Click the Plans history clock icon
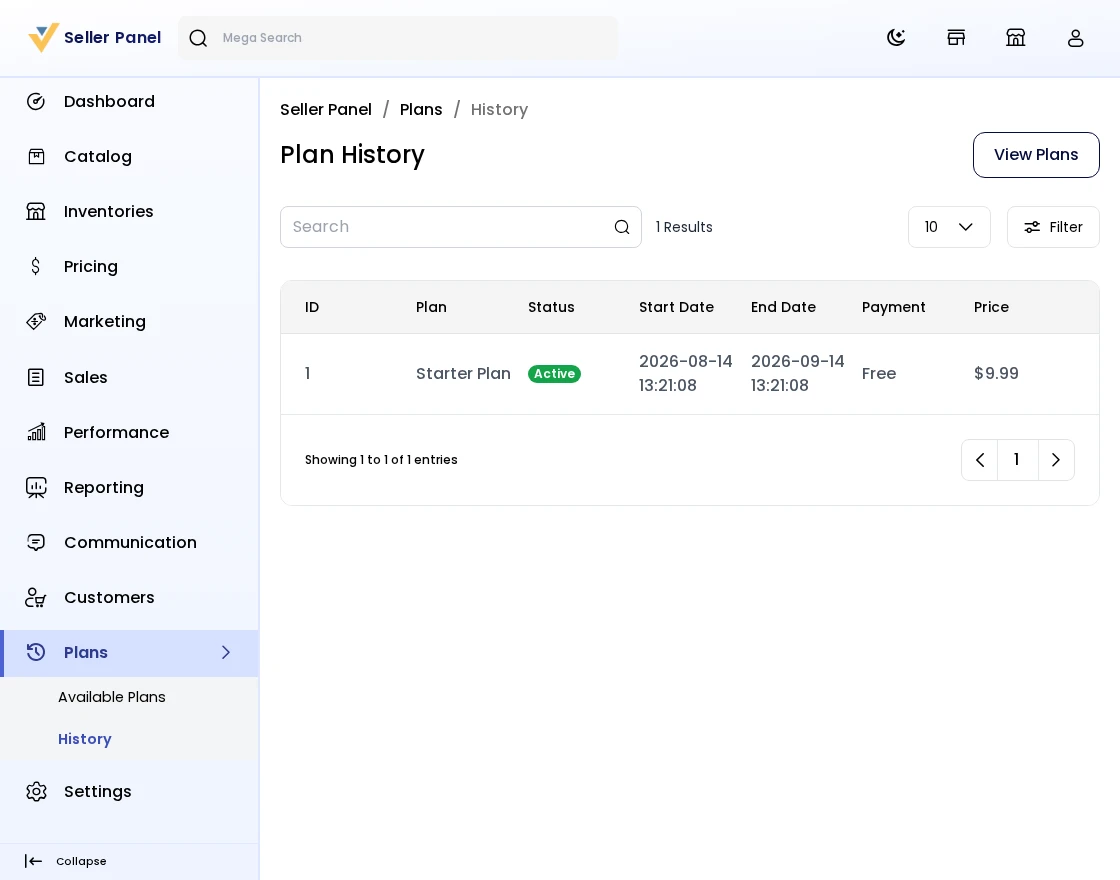This screenshot has height=880, width=1120. coord(36,652)
